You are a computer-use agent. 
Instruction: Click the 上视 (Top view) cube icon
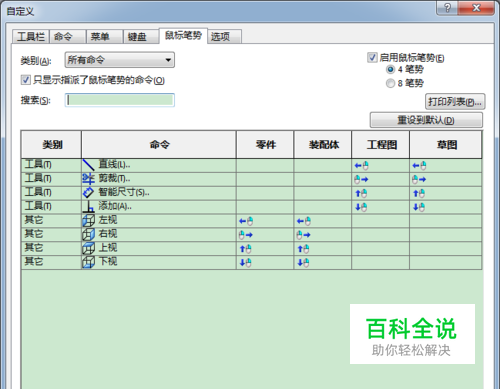coord(89,248)
